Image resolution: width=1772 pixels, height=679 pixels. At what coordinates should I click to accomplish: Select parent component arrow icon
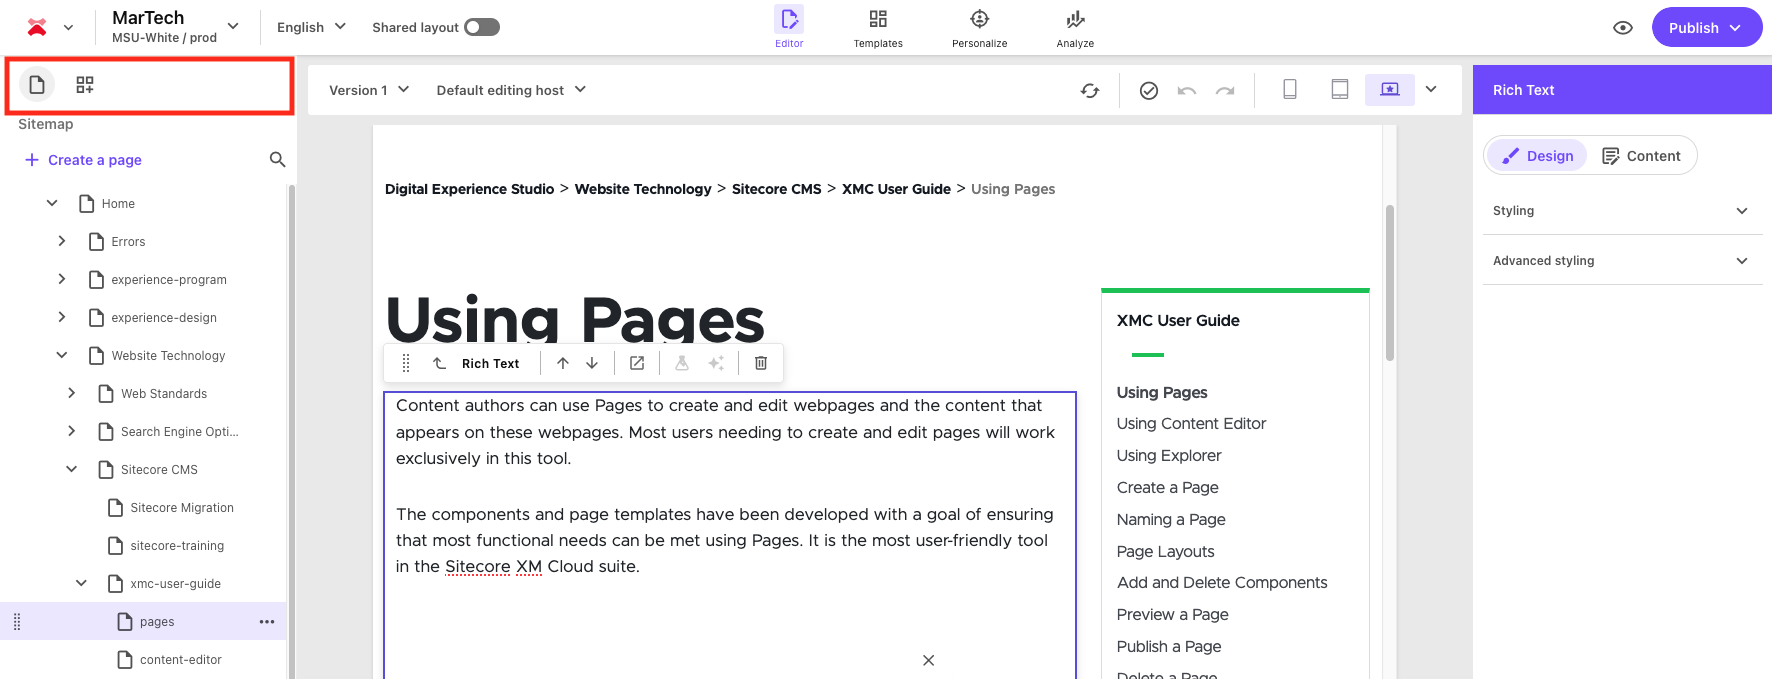pyautogui.click(x=439, y=363)
